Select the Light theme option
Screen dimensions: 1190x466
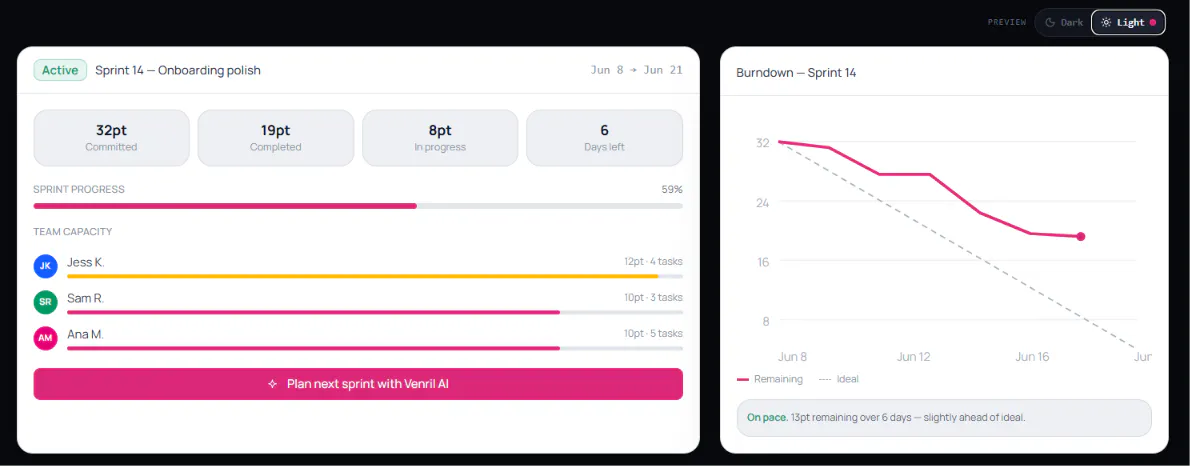[1128, 22]
